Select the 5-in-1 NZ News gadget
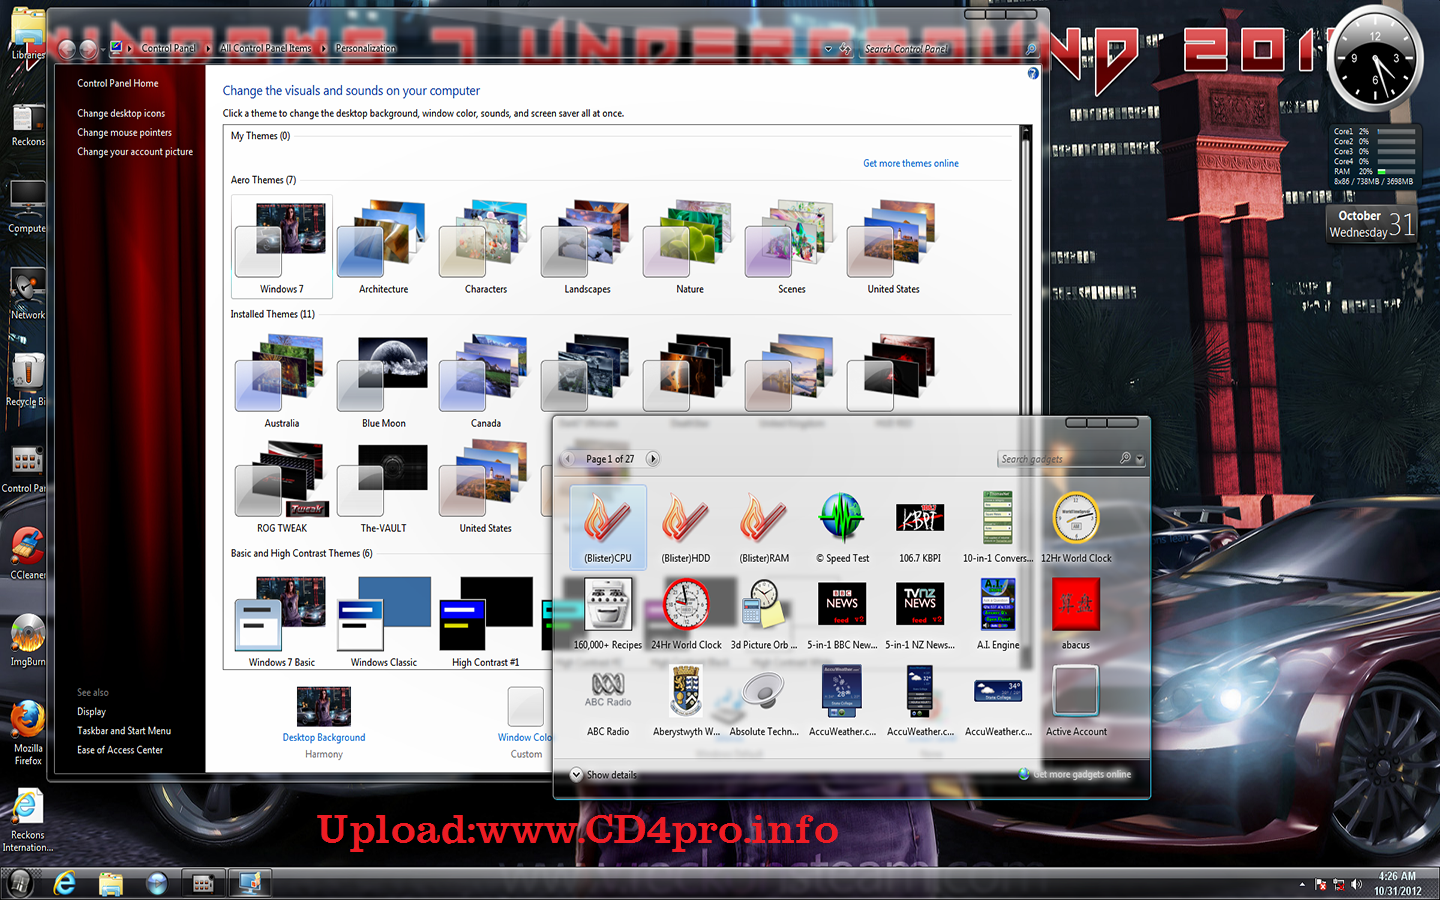 [x=920, y=614]
